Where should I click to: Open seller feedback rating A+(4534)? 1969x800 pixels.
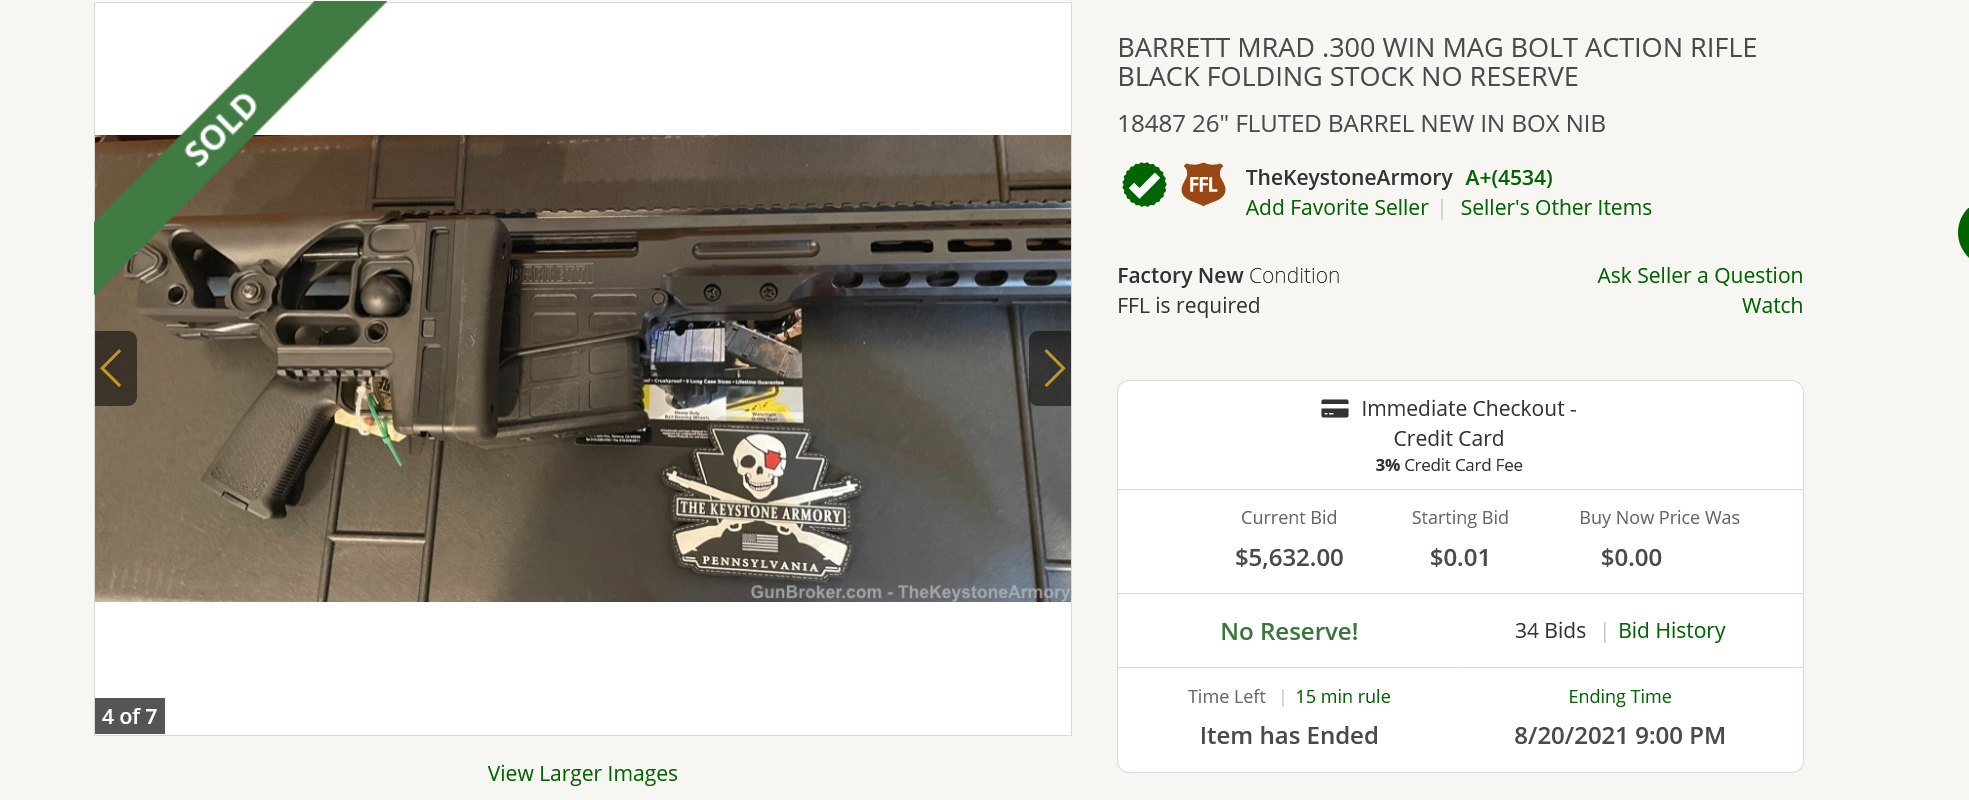[x=1508, y=177]
